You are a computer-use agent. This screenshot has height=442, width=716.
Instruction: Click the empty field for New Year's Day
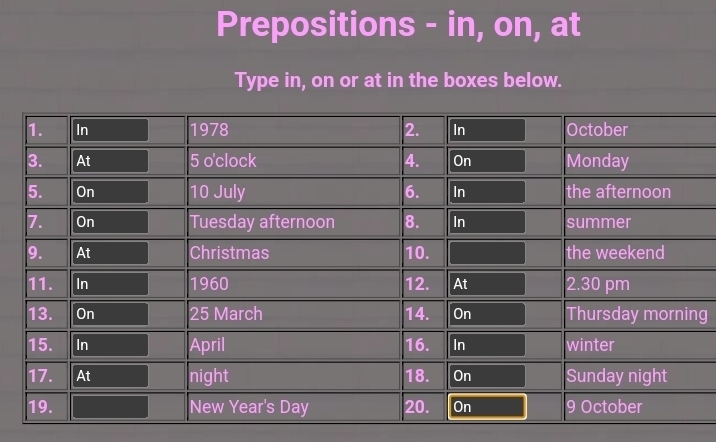pos(110,407)
